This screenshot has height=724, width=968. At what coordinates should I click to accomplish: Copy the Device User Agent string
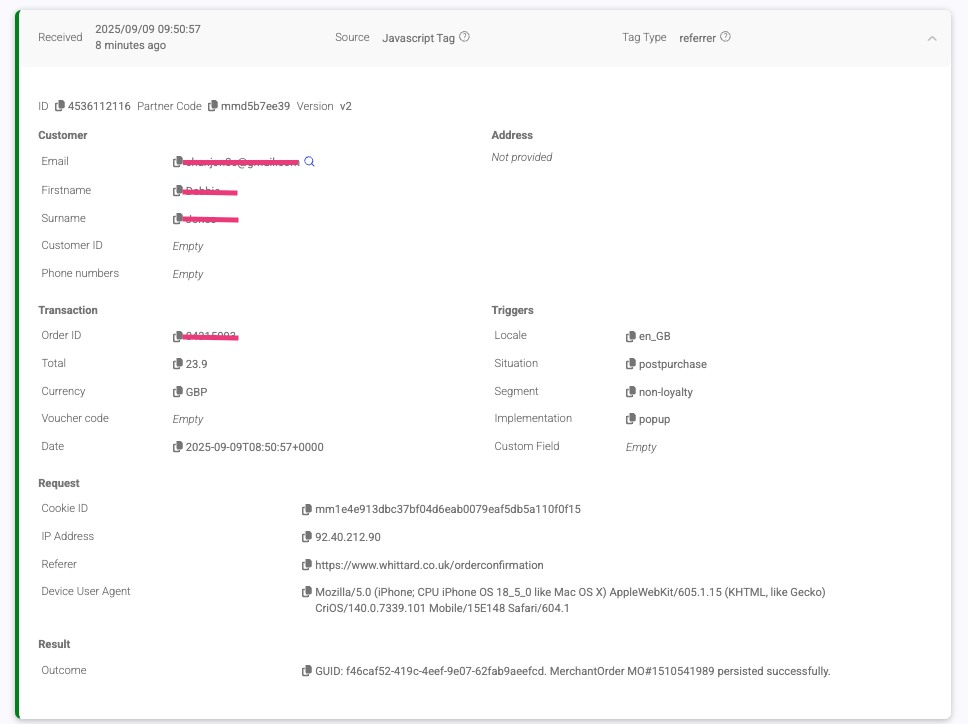click(x=307, y=592)
